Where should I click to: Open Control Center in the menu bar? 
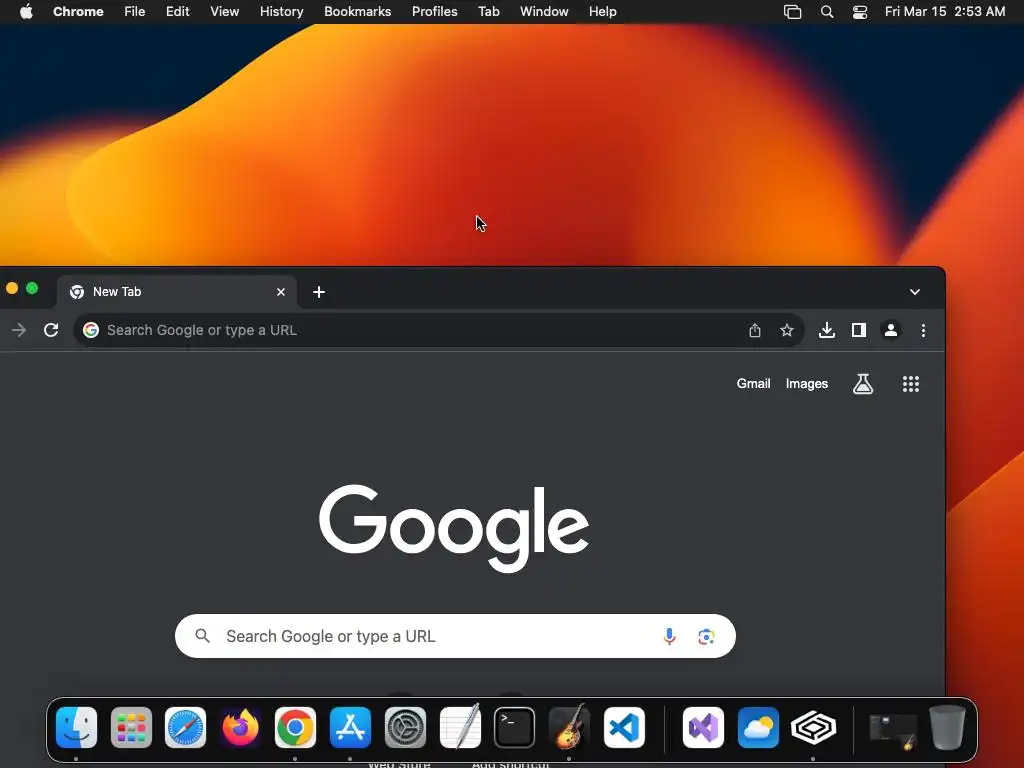click(860, 12)
